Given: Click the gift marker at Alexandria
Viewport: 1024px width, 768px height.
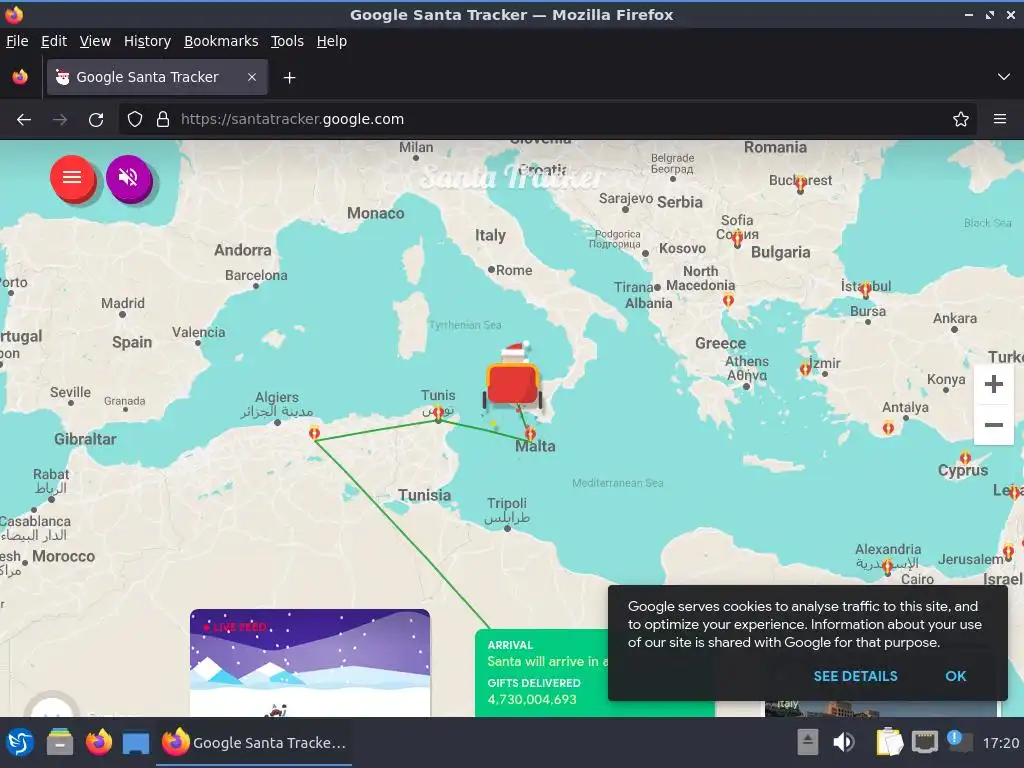Looking at the screenshot, I should click(x=888, y=566).
